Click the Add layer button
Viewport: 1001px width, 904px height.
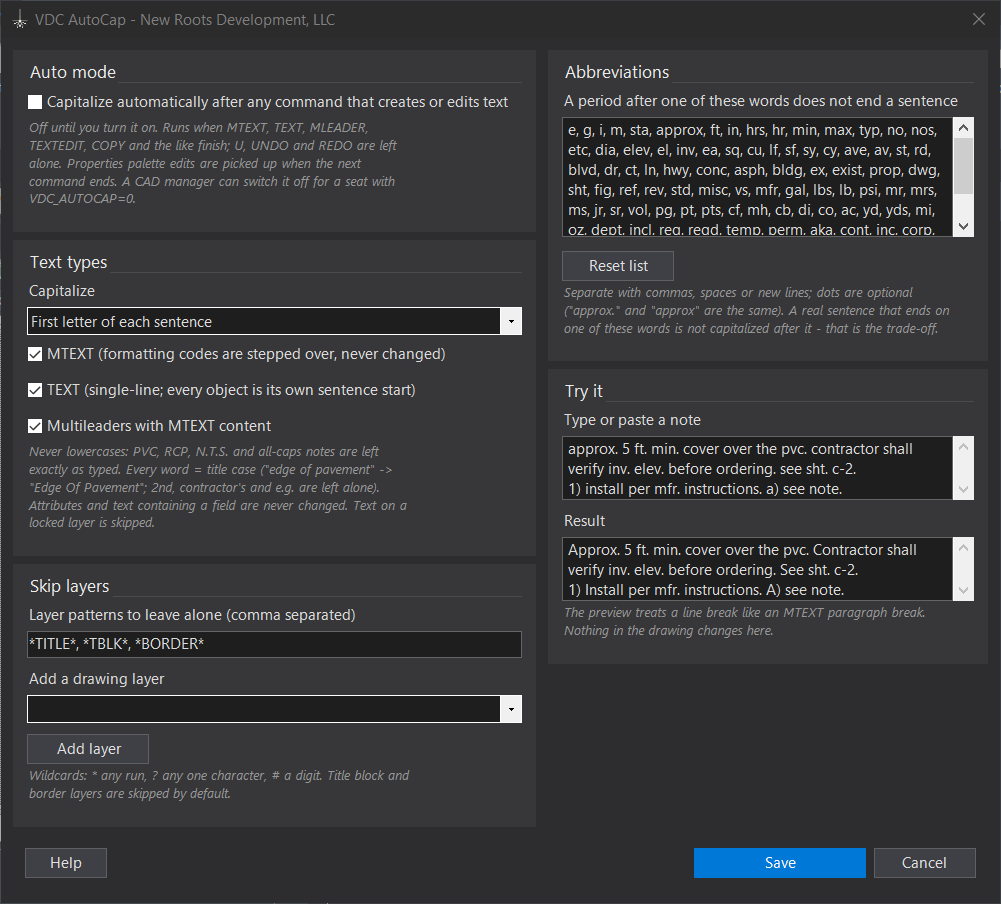88,749
